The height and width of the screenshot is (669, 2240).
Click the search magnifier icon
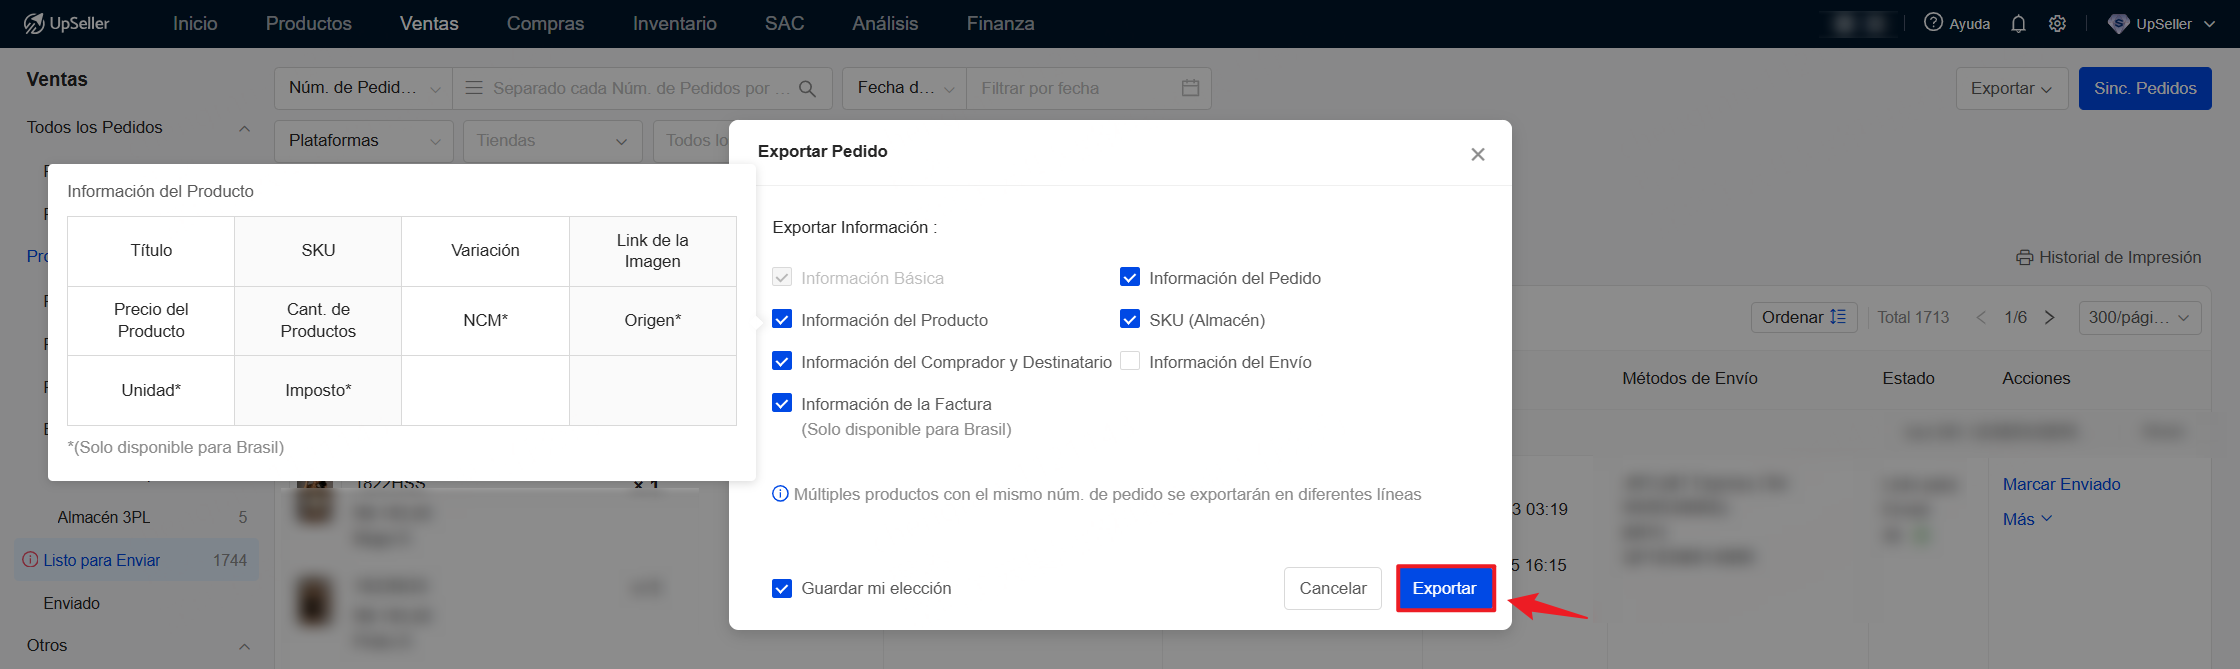[808, 89]
